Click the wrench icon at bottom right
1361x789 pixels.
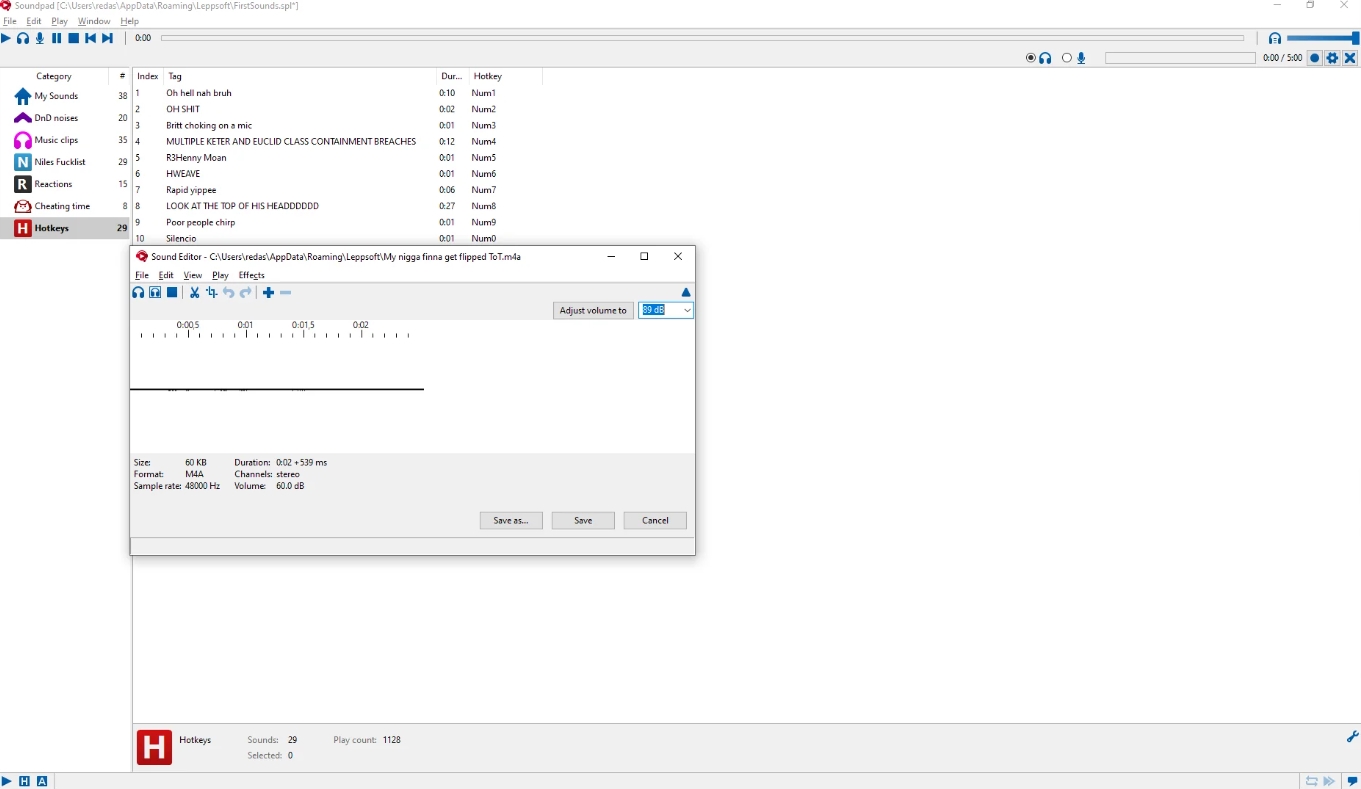pyautogui.click(x=1352, y=737)
